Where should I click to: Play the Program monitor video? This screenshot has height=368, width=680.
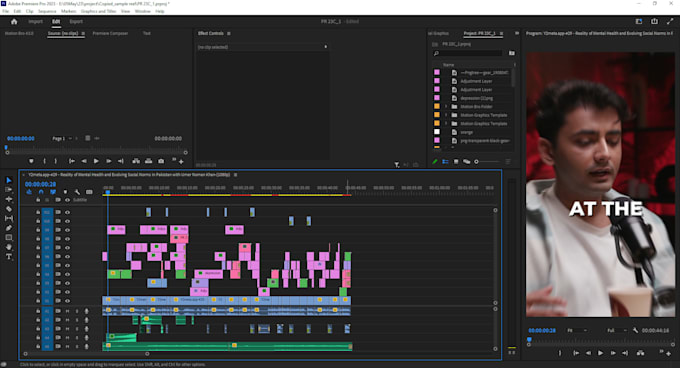click(600, 353)
